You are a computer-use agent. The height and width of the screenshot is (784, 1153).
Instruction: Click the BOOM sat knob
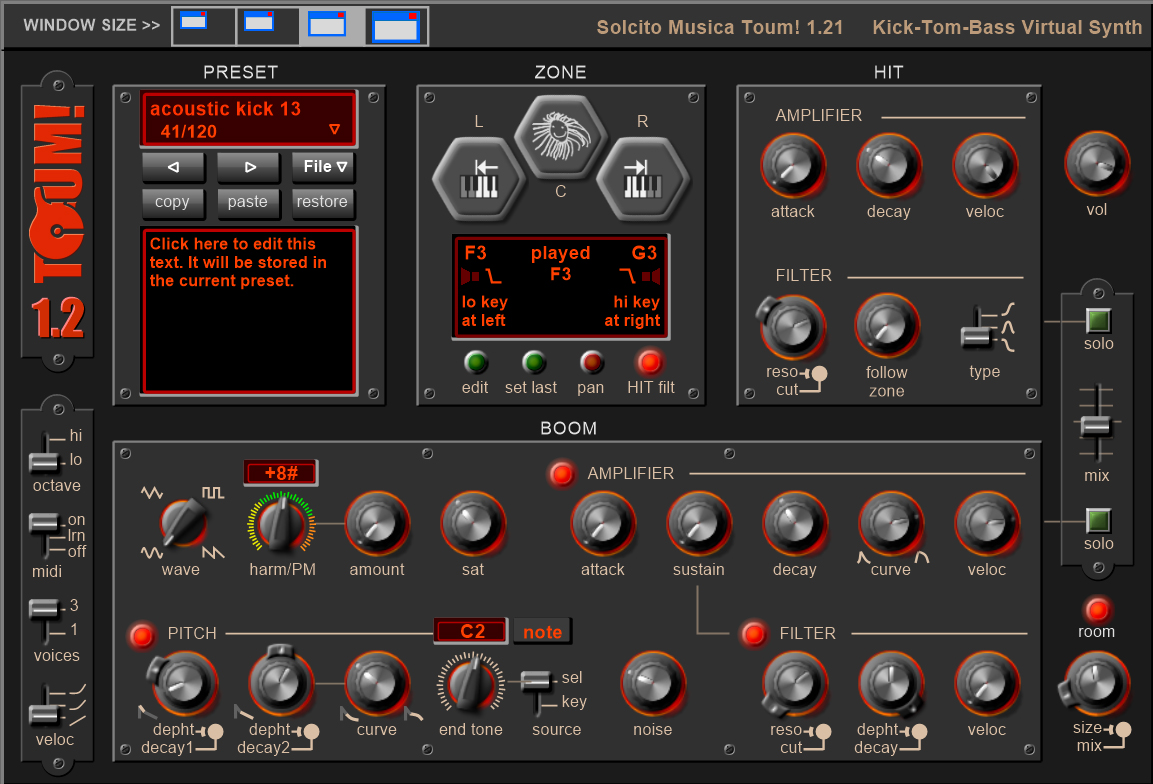pyautogui.click(x=473, y=524)
